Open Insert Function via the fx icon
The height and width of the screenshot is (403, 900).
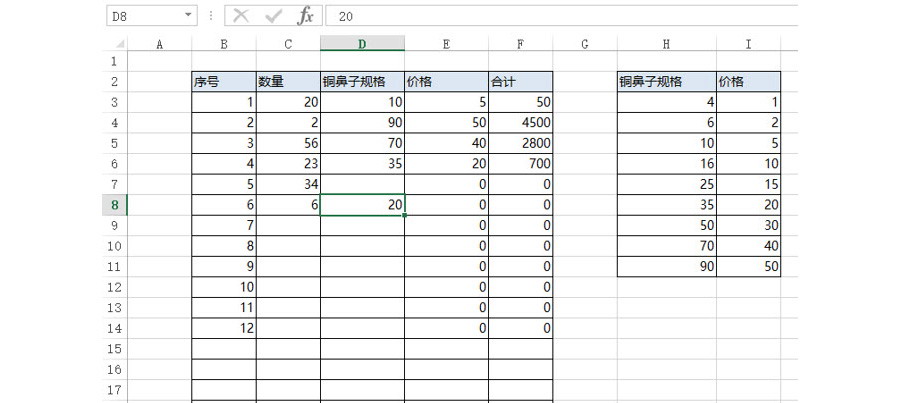[x=305, y=16]
